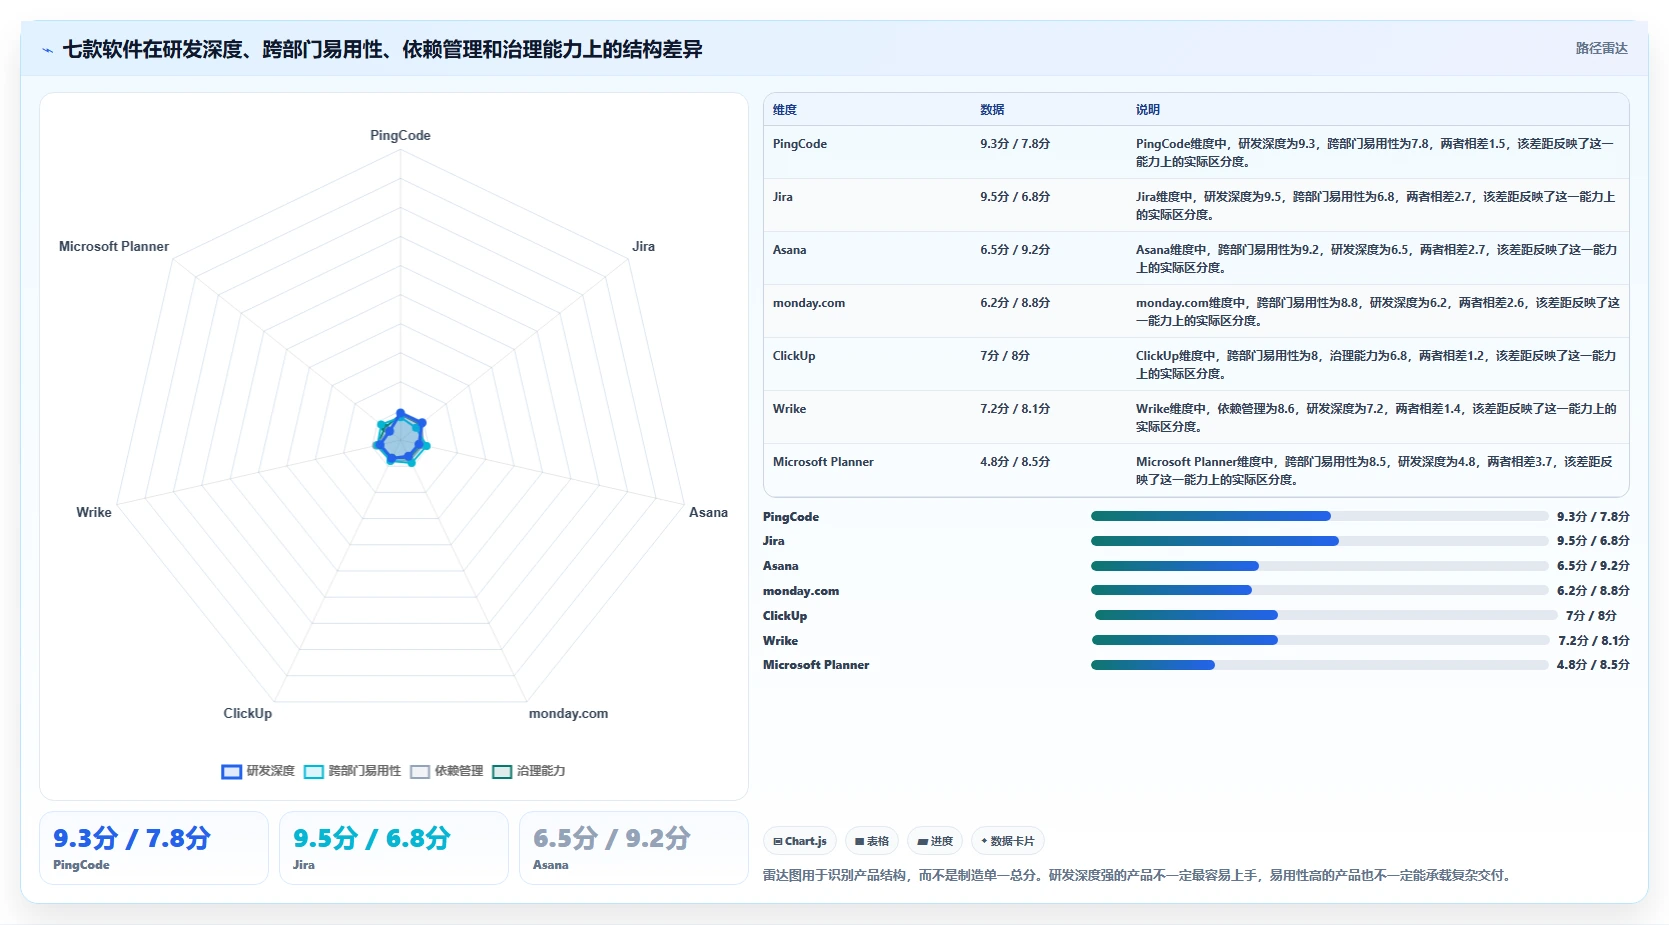Click the Wrike progress bar
The image size is (1669, 925).
(1320, 640)
